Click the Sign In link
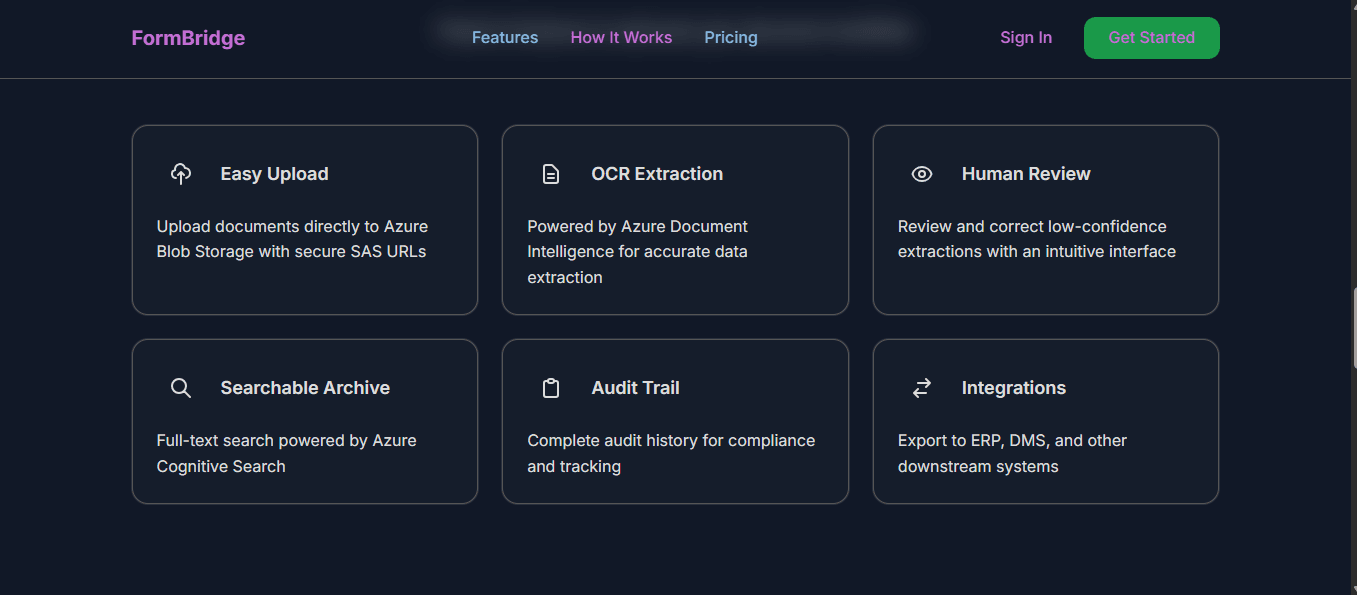1357x595 pixels. tap(1026, 37)
